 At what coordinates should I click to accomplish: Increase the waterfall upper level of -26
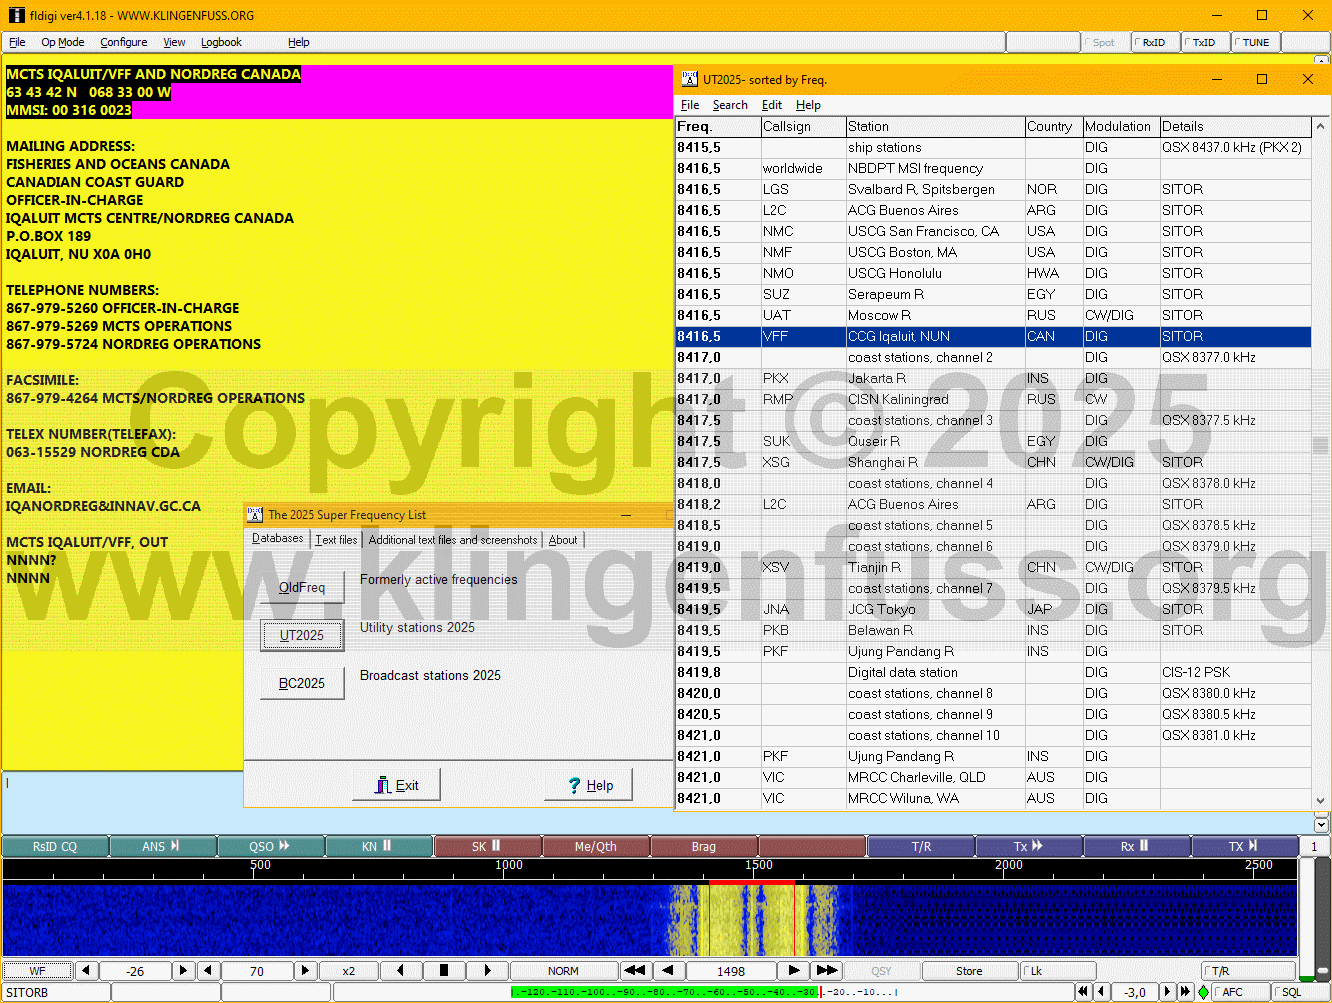[183, 971]
